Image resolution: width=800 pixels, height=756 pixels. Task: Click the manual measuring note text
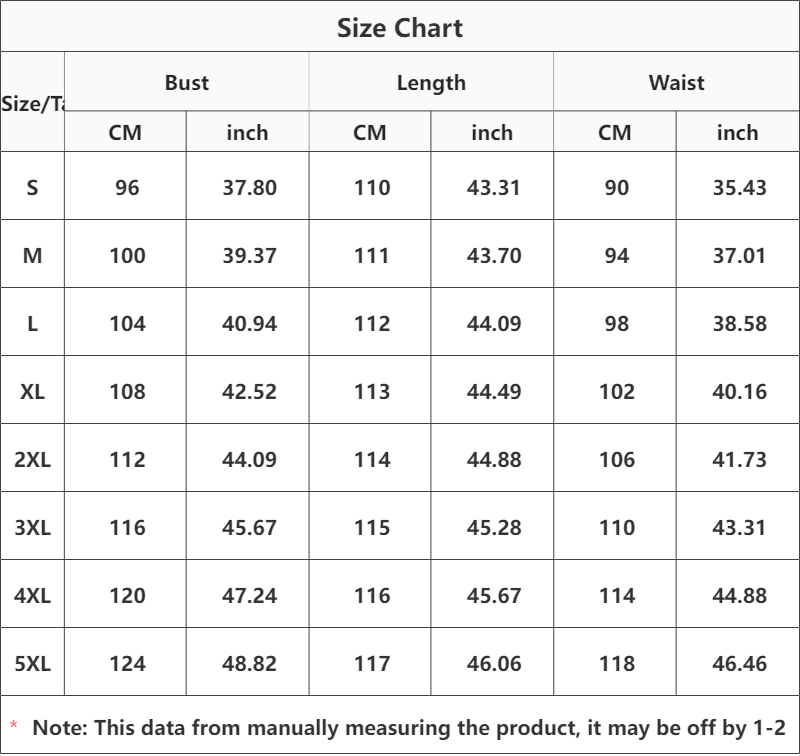coord(409,728)
